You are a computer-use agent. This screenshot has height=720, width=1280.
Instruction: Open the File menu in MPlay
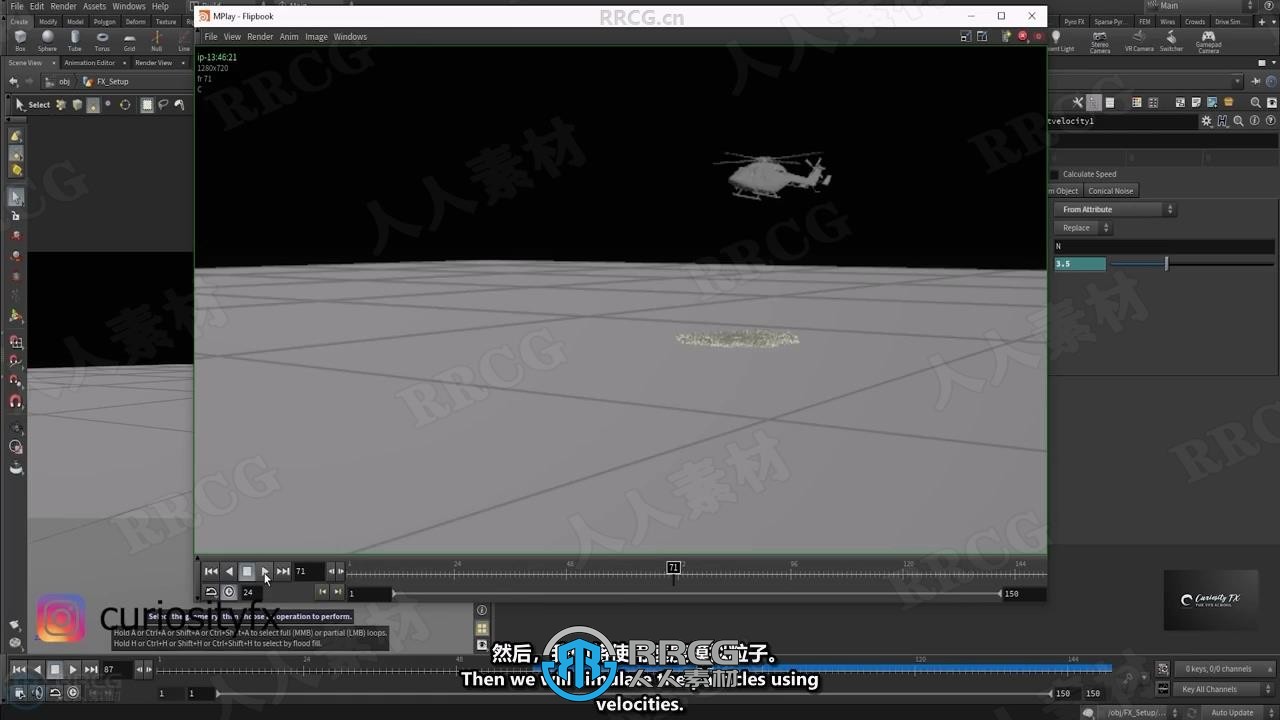pyautogui.click(x=211, y=37)
